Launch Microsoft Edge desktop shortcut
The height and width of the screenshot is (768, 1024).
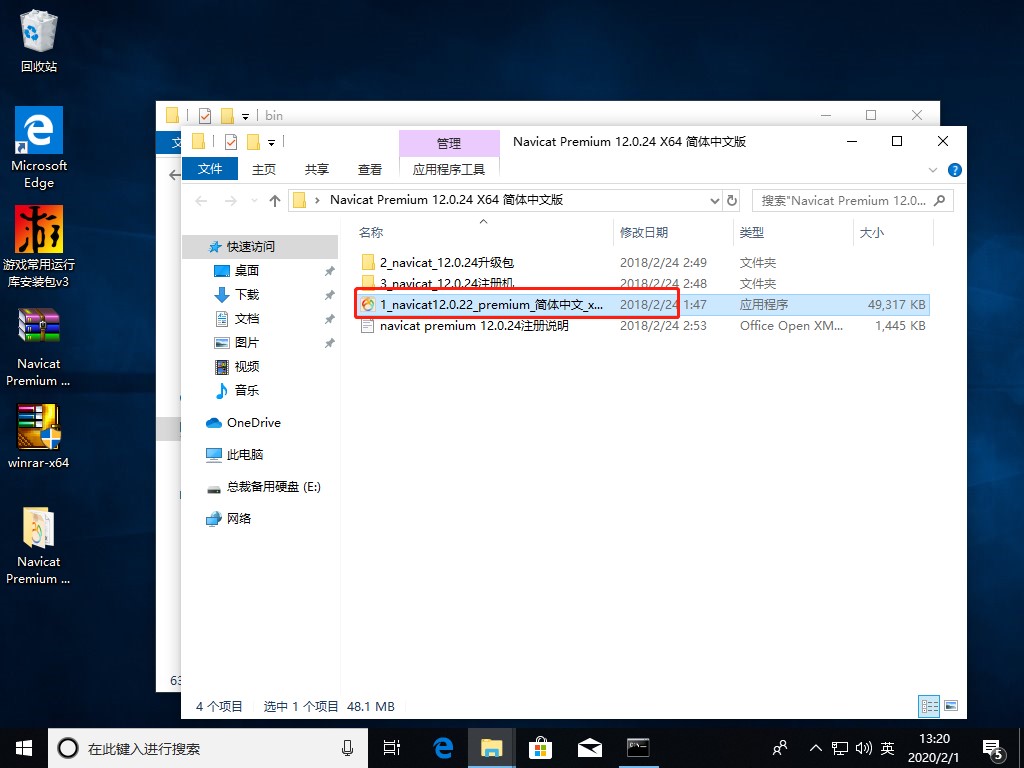[x=39, y=148]
